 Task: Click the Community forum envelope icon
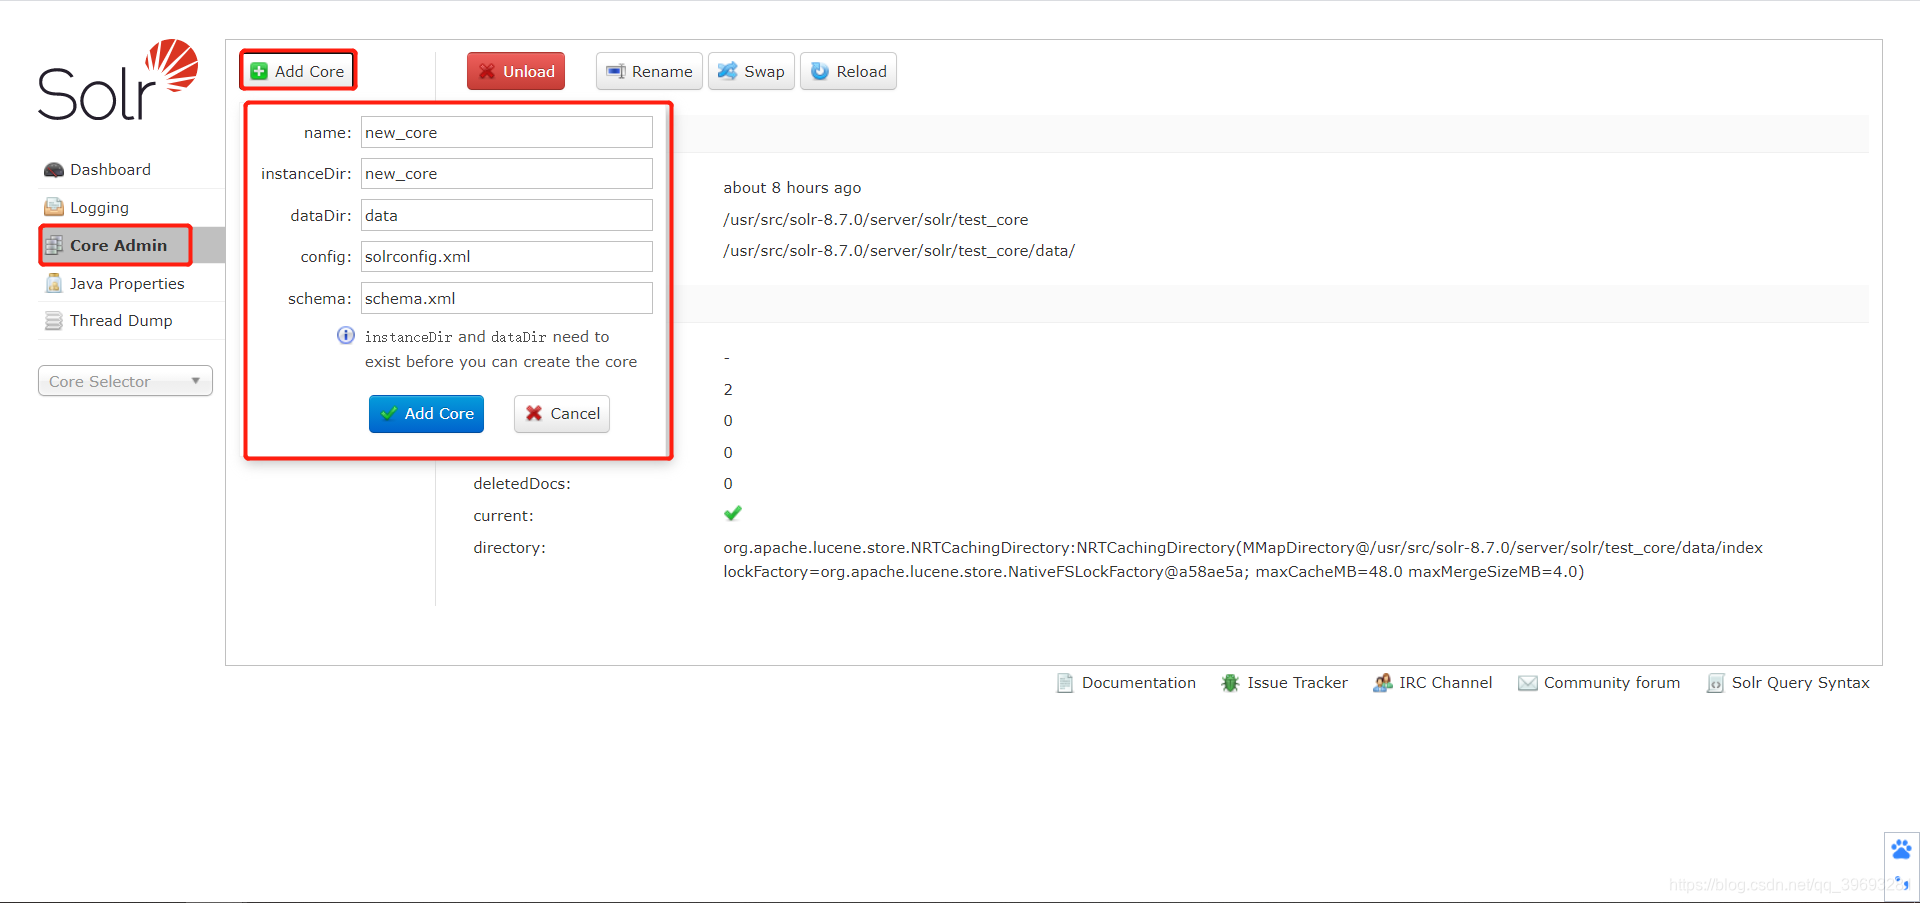(1527, 683)
